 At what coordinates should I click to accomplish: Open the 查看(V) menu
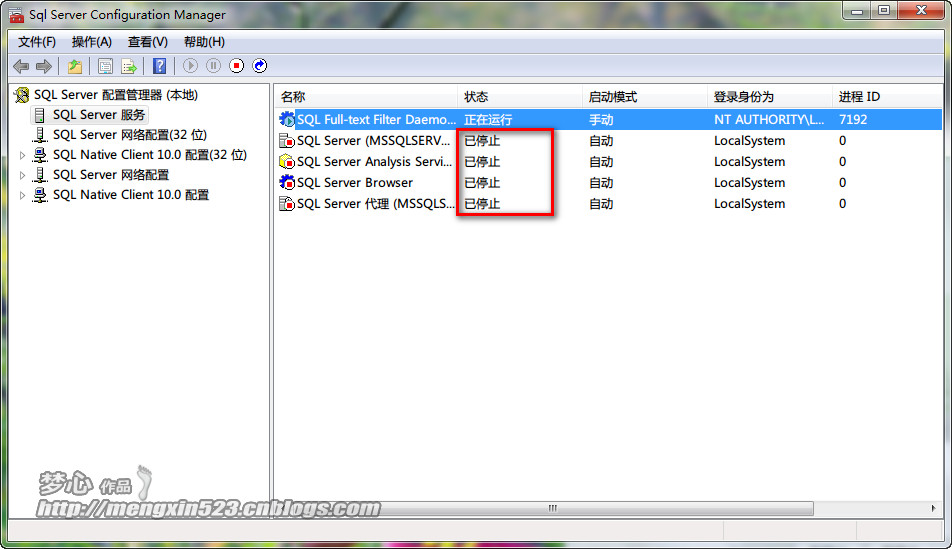(148, 42)
